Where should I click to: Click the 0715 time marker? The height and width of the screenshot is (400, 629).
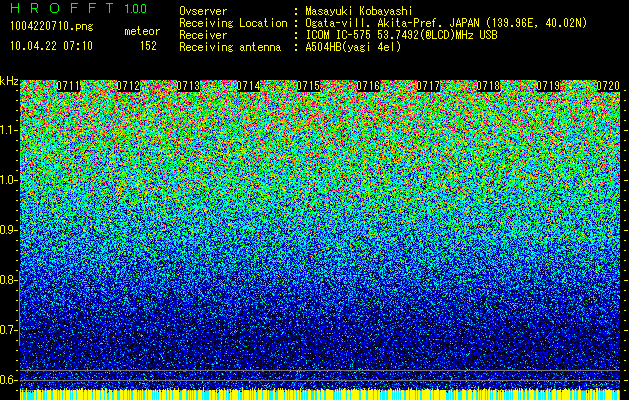click(x=308, y=86)
